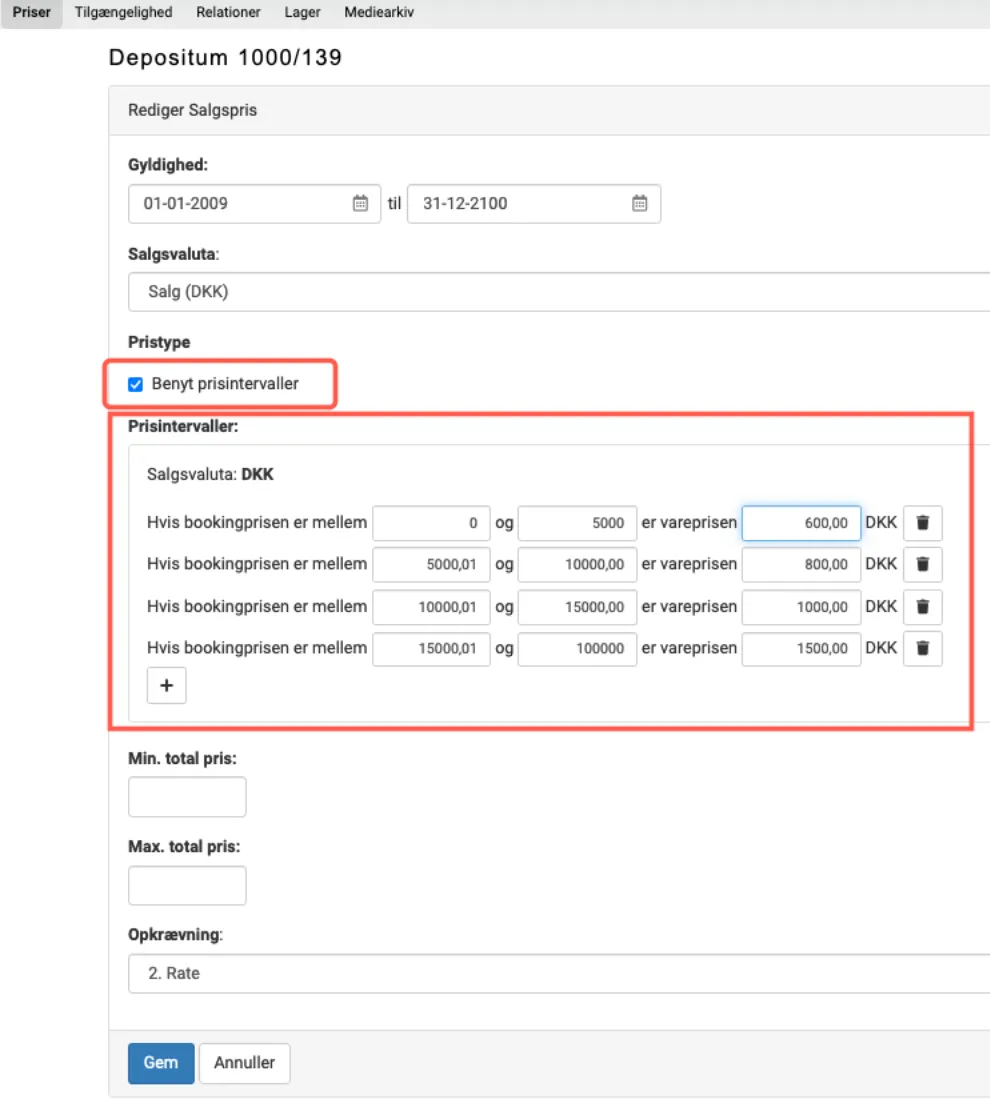Delete the 0 to 5000 price interval row
Image resolution: width=990 pixels, height=1115 pixels.
pyautogui.click(x=922, y=523)
